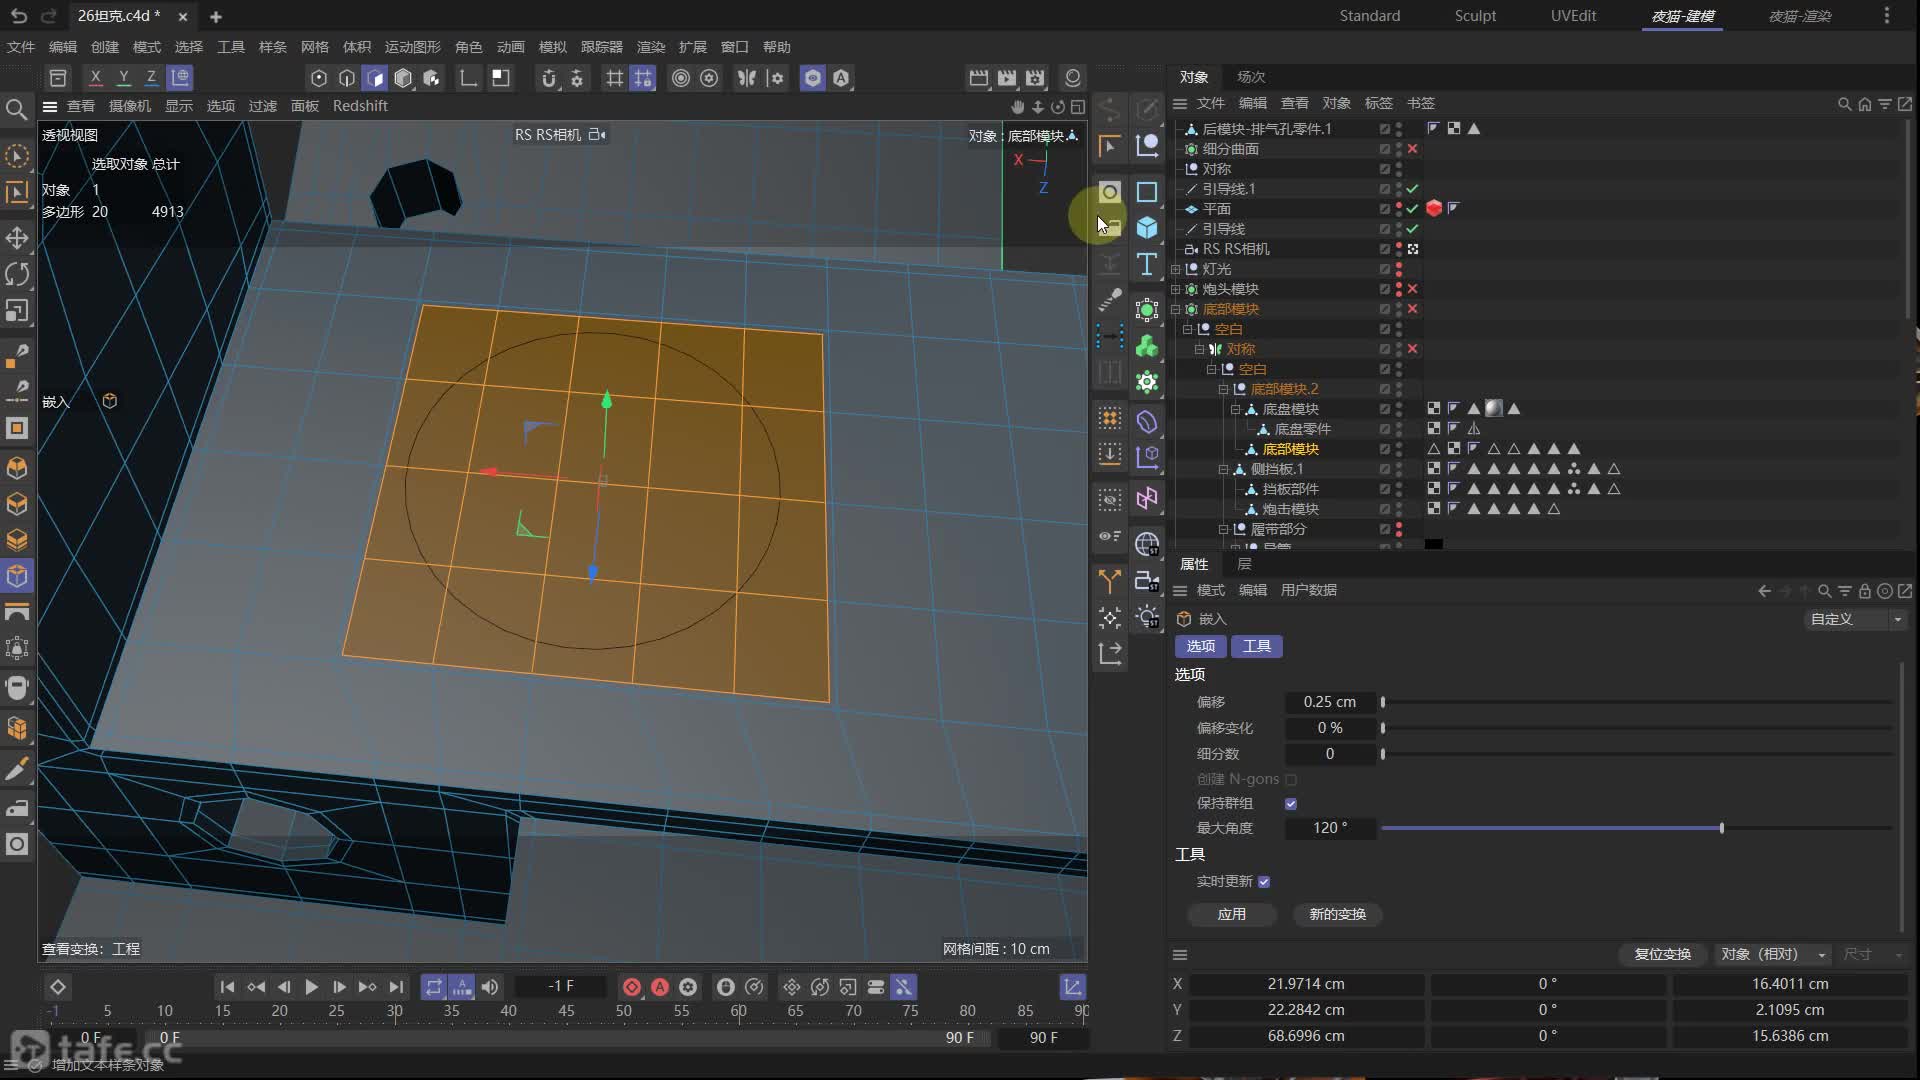
Task: Toggle the red X on 炮头模块 row
Action: click(1412, 289)
